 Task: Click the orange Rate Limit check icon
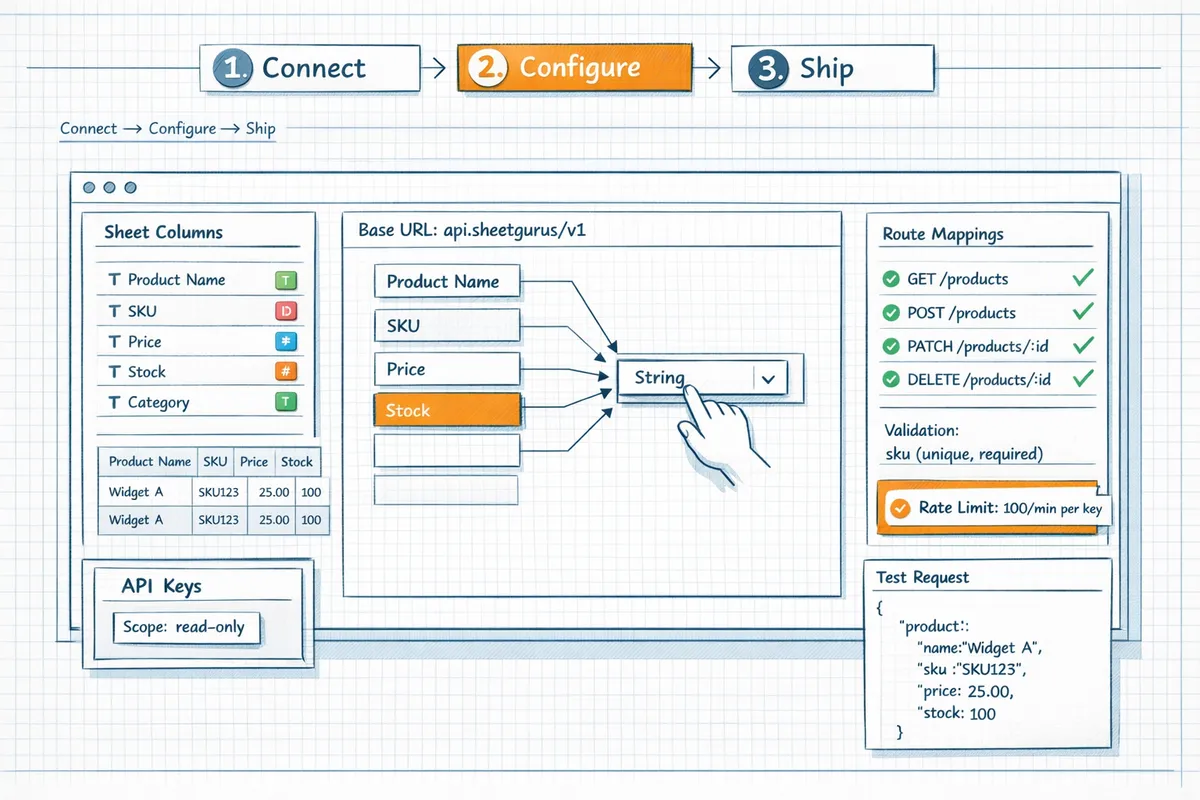899,508
